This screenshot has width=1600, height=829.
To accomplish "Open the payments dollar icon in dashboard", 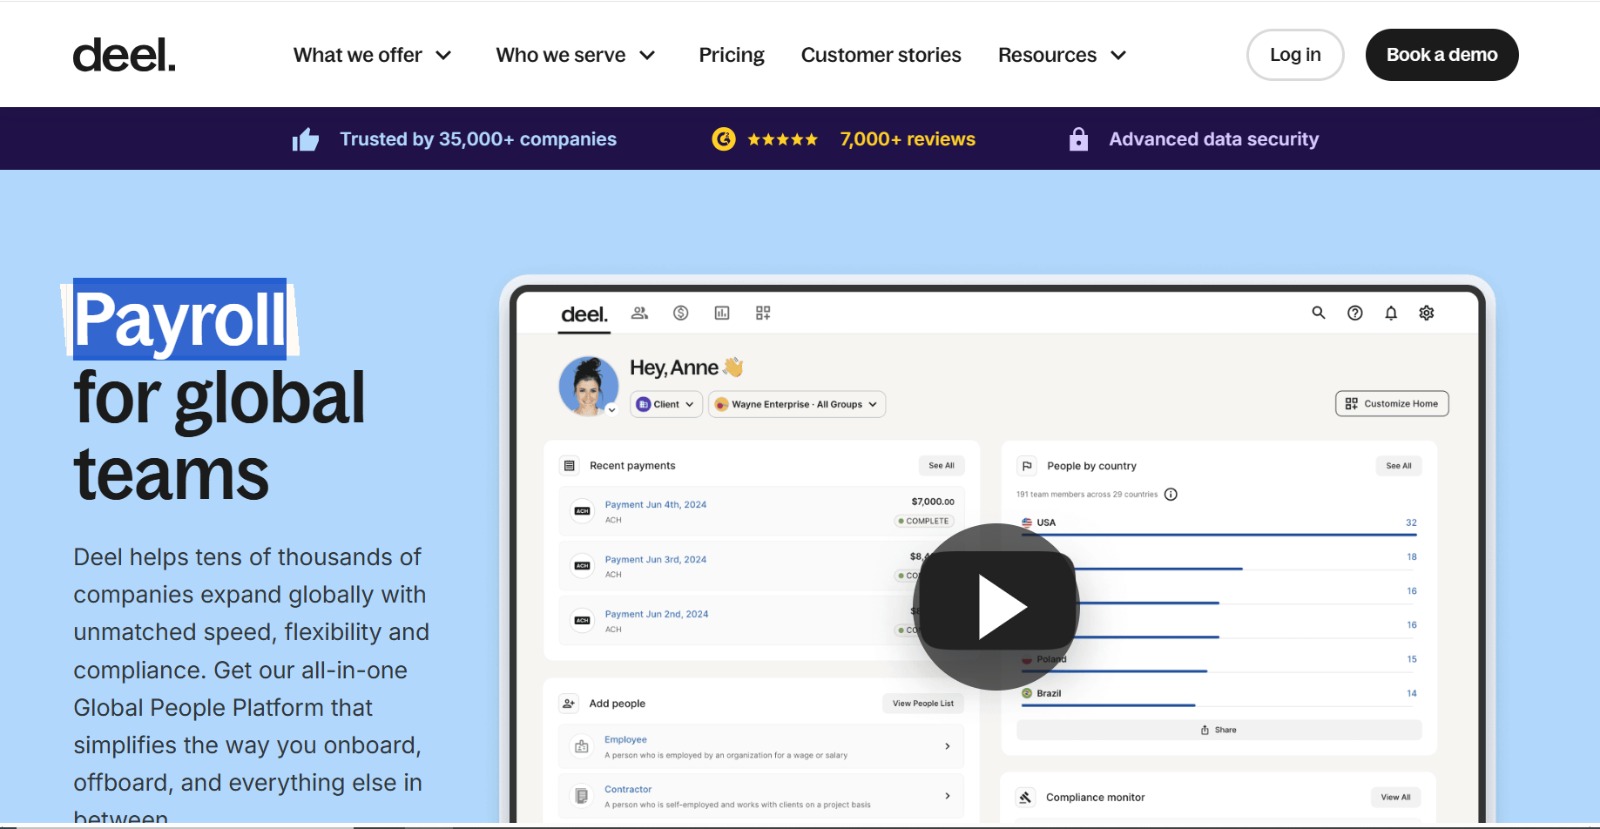I will pos(681,313).
